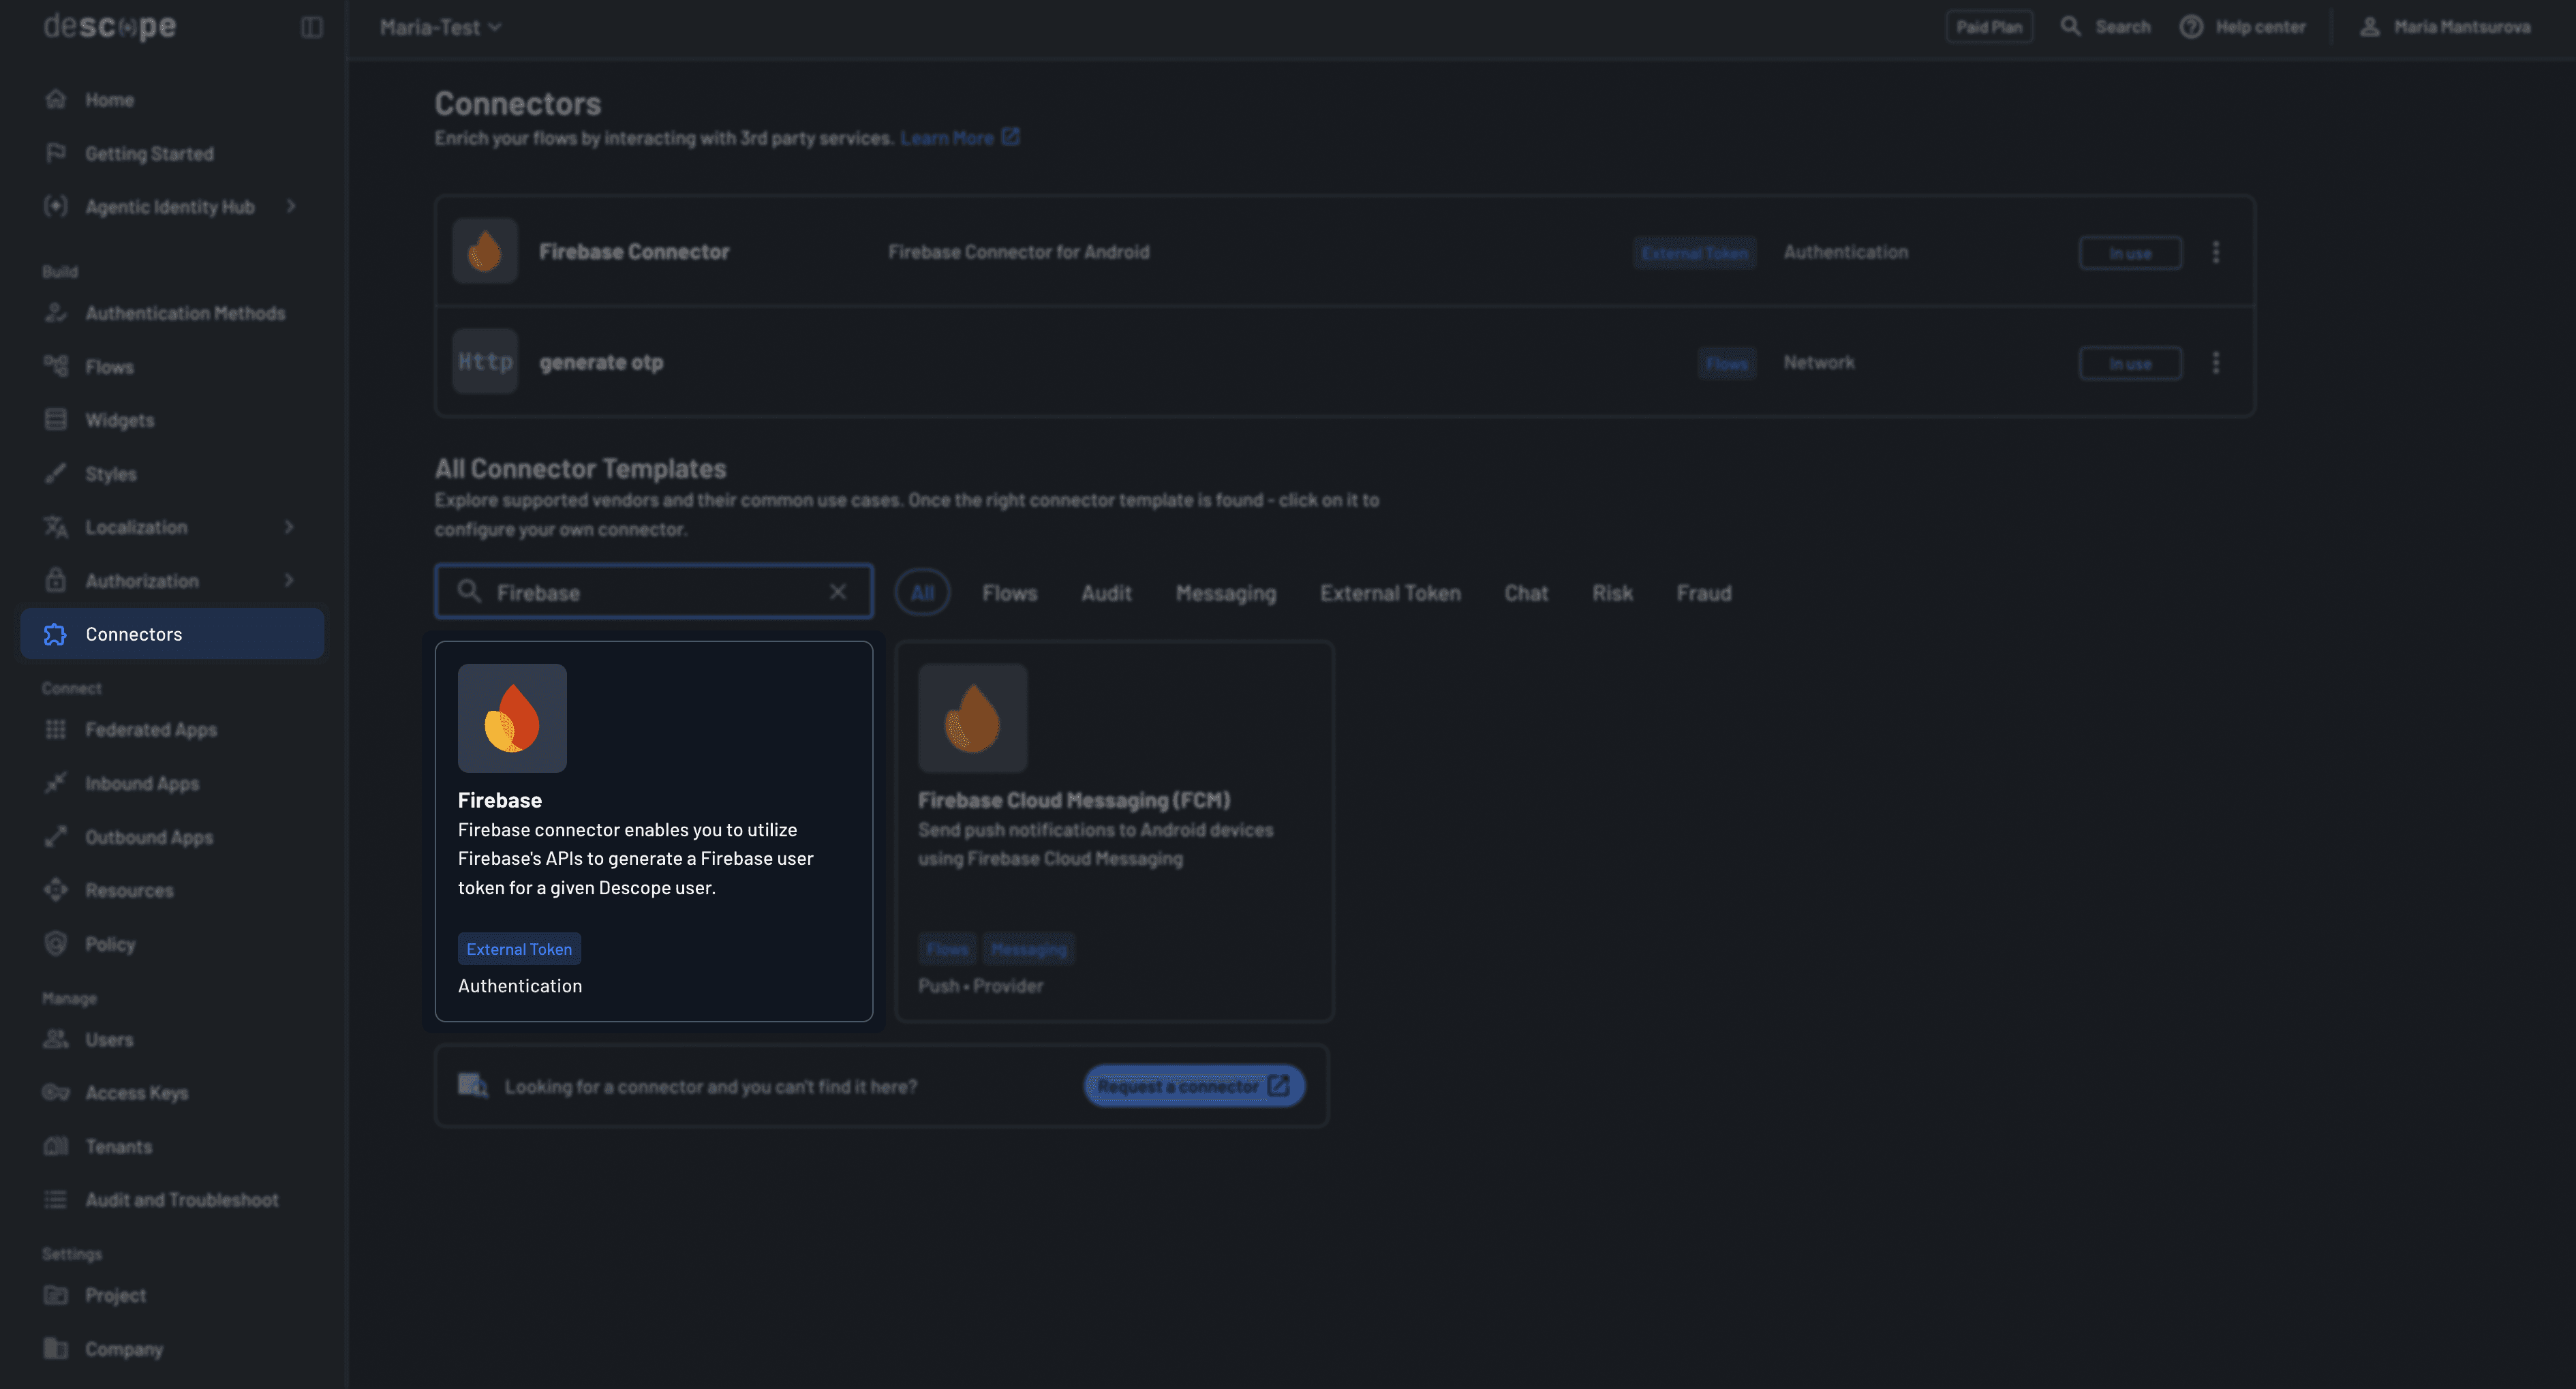Expand the Authorization submenu chevron

click(289, 580)
